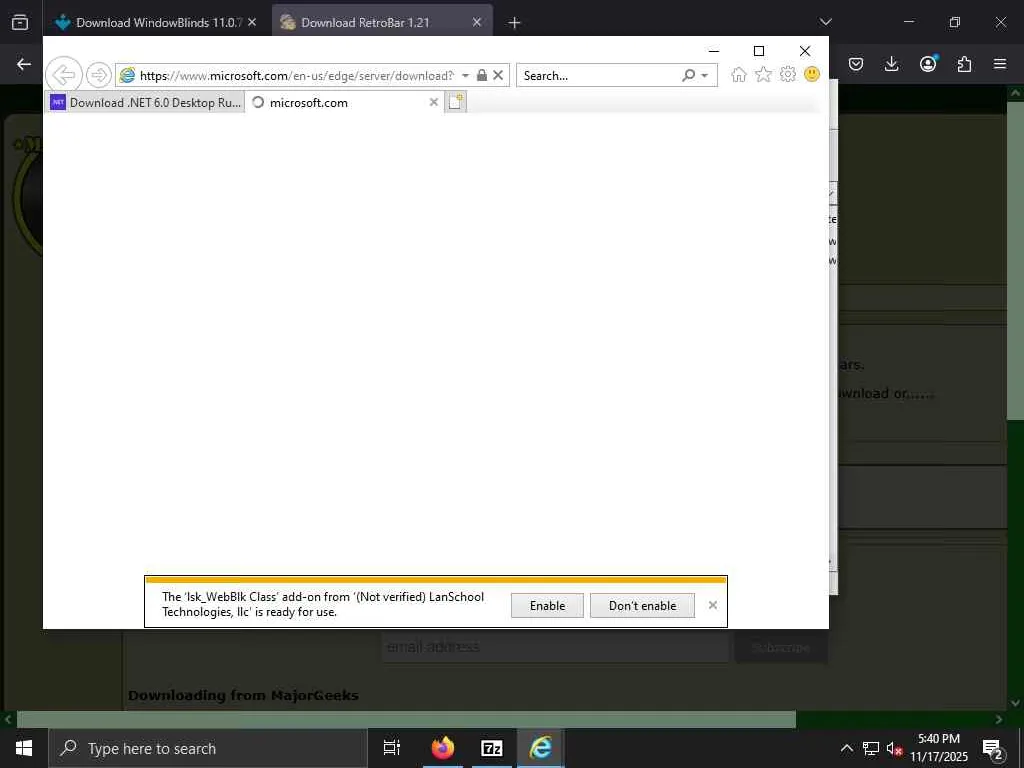Click the Firefox vertical scrollbar thumb
The height and width of the screenshot is (768, 1024).
[x=1016, y=260]
